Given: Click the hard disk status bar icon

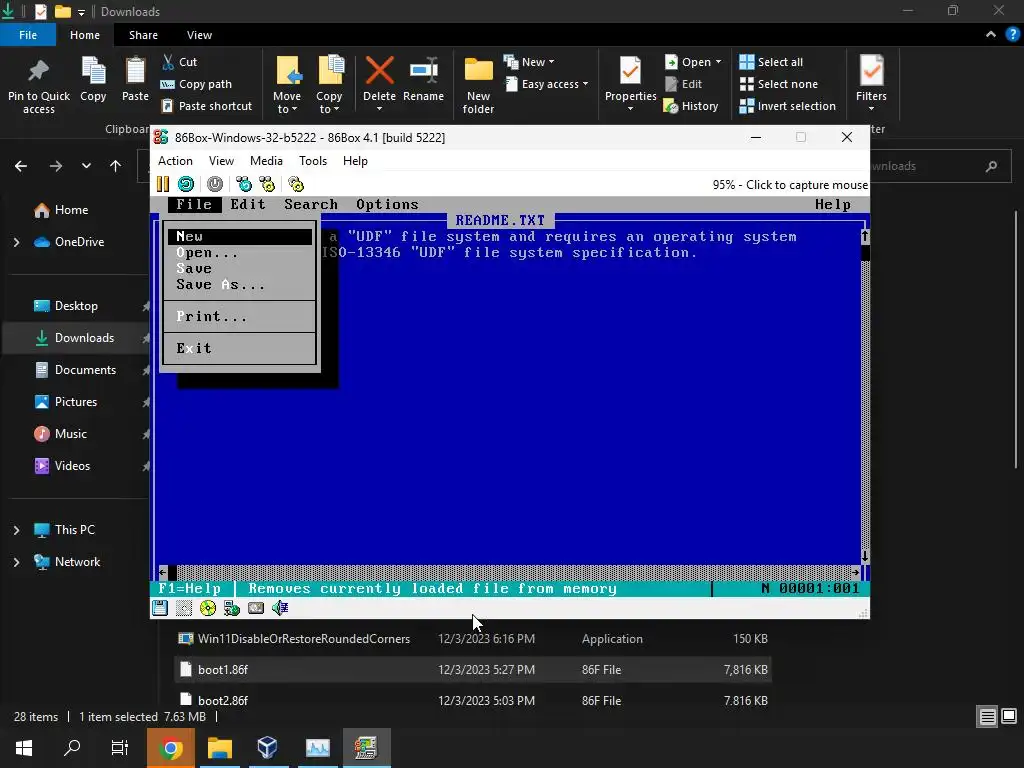Looking at the screenshot, I should click(256, 608).
